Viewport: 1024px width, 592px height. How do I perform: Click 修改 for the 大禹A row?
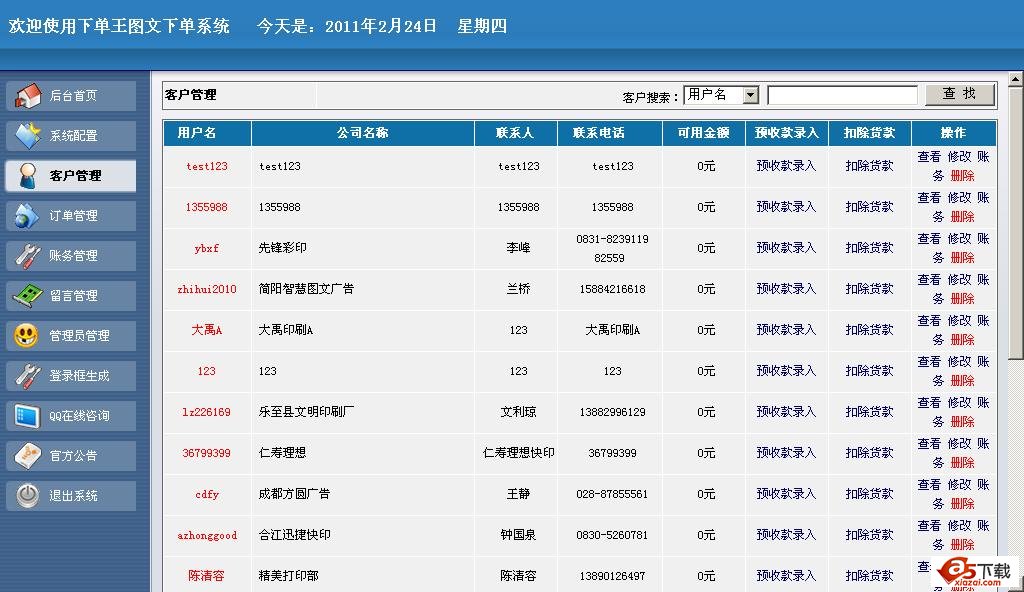(959, 321)
